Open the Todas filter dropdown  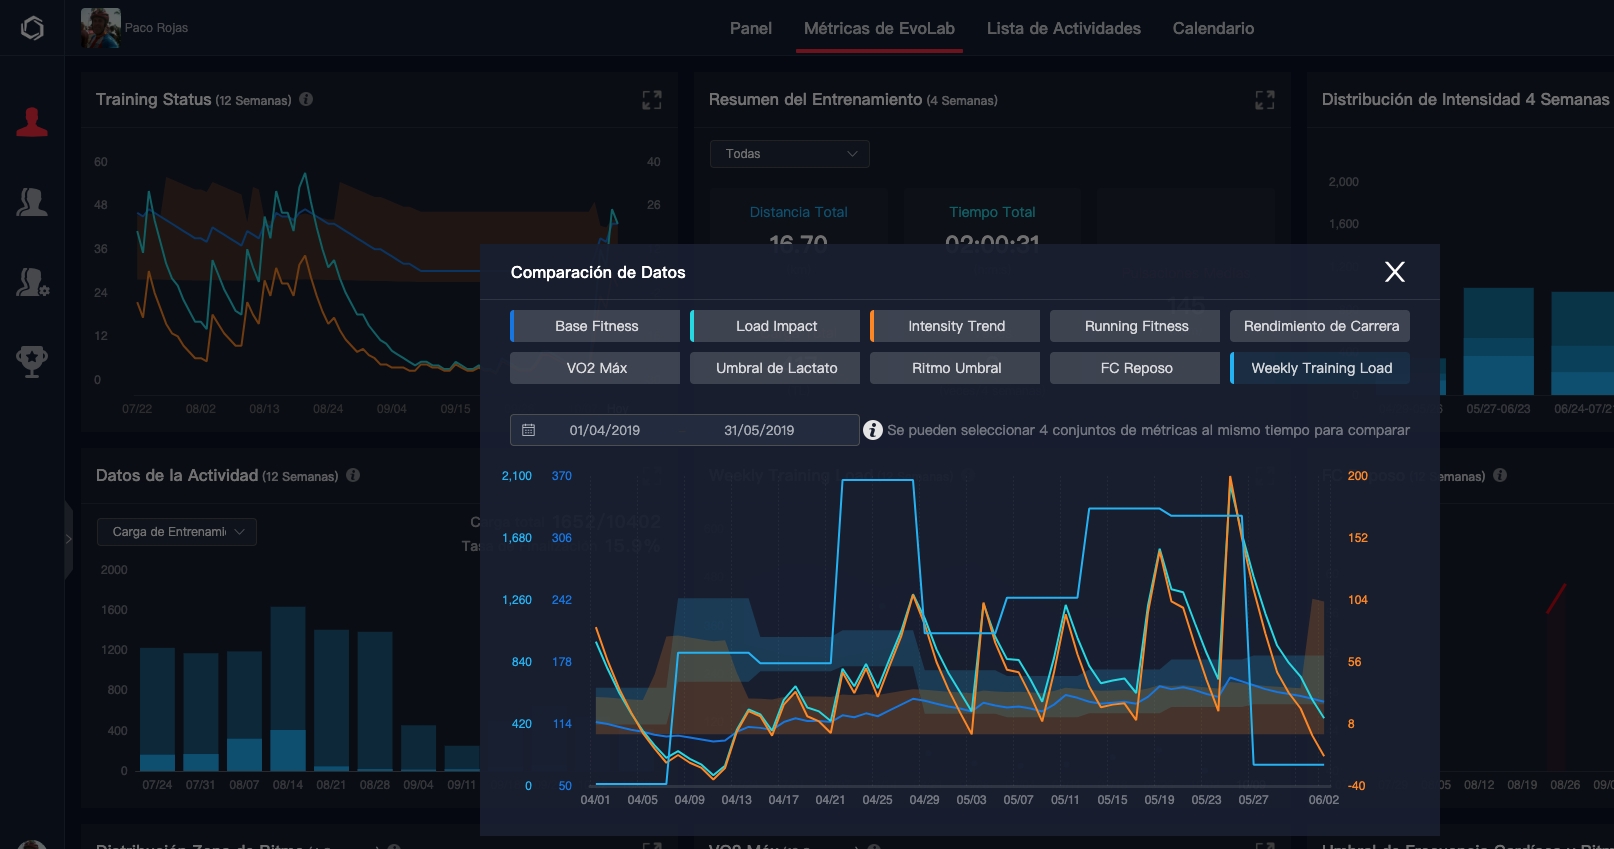click(789, 154)
